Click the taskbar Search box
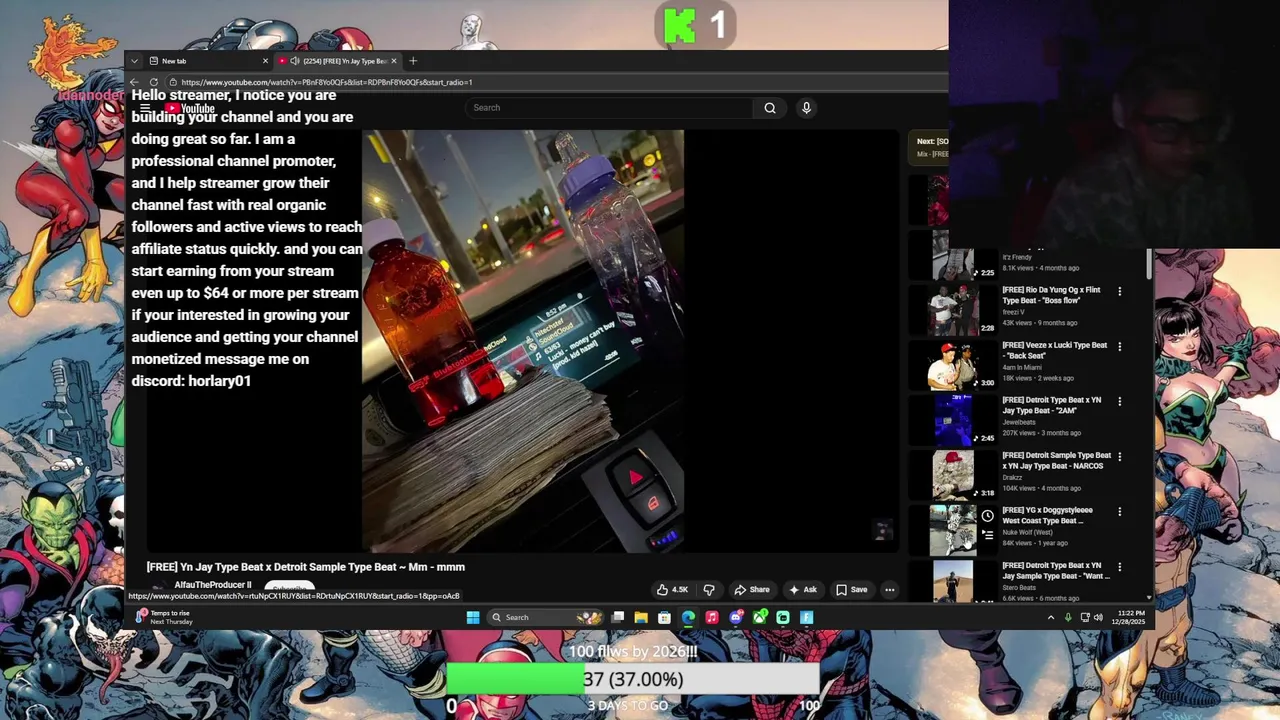 click(546, 617)
